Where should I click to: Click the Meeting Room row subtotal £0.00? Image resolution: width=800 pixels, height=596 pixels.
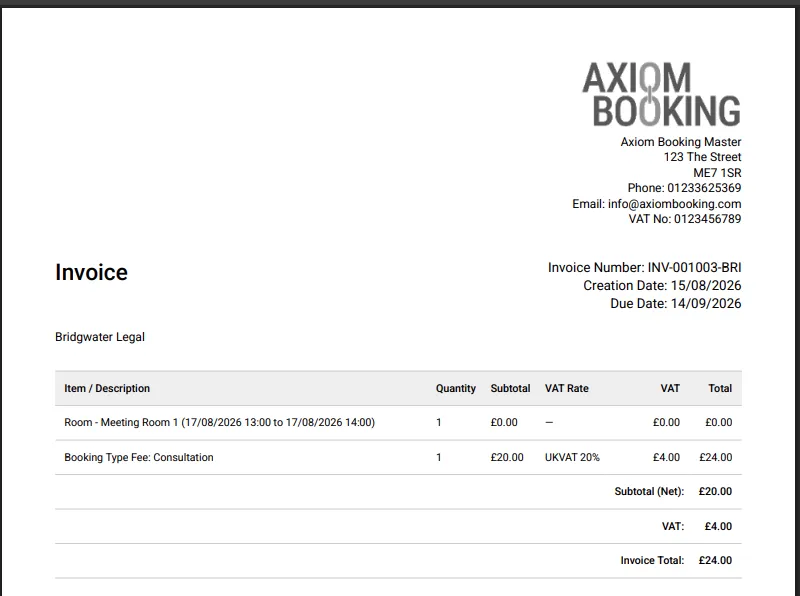pos(504,423)
